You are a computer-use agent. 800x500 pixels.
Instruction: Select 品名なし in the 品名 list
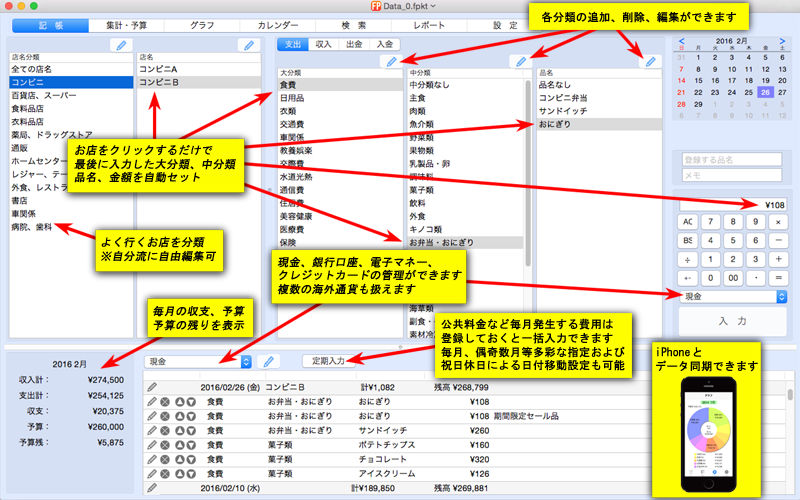point(599,85)
